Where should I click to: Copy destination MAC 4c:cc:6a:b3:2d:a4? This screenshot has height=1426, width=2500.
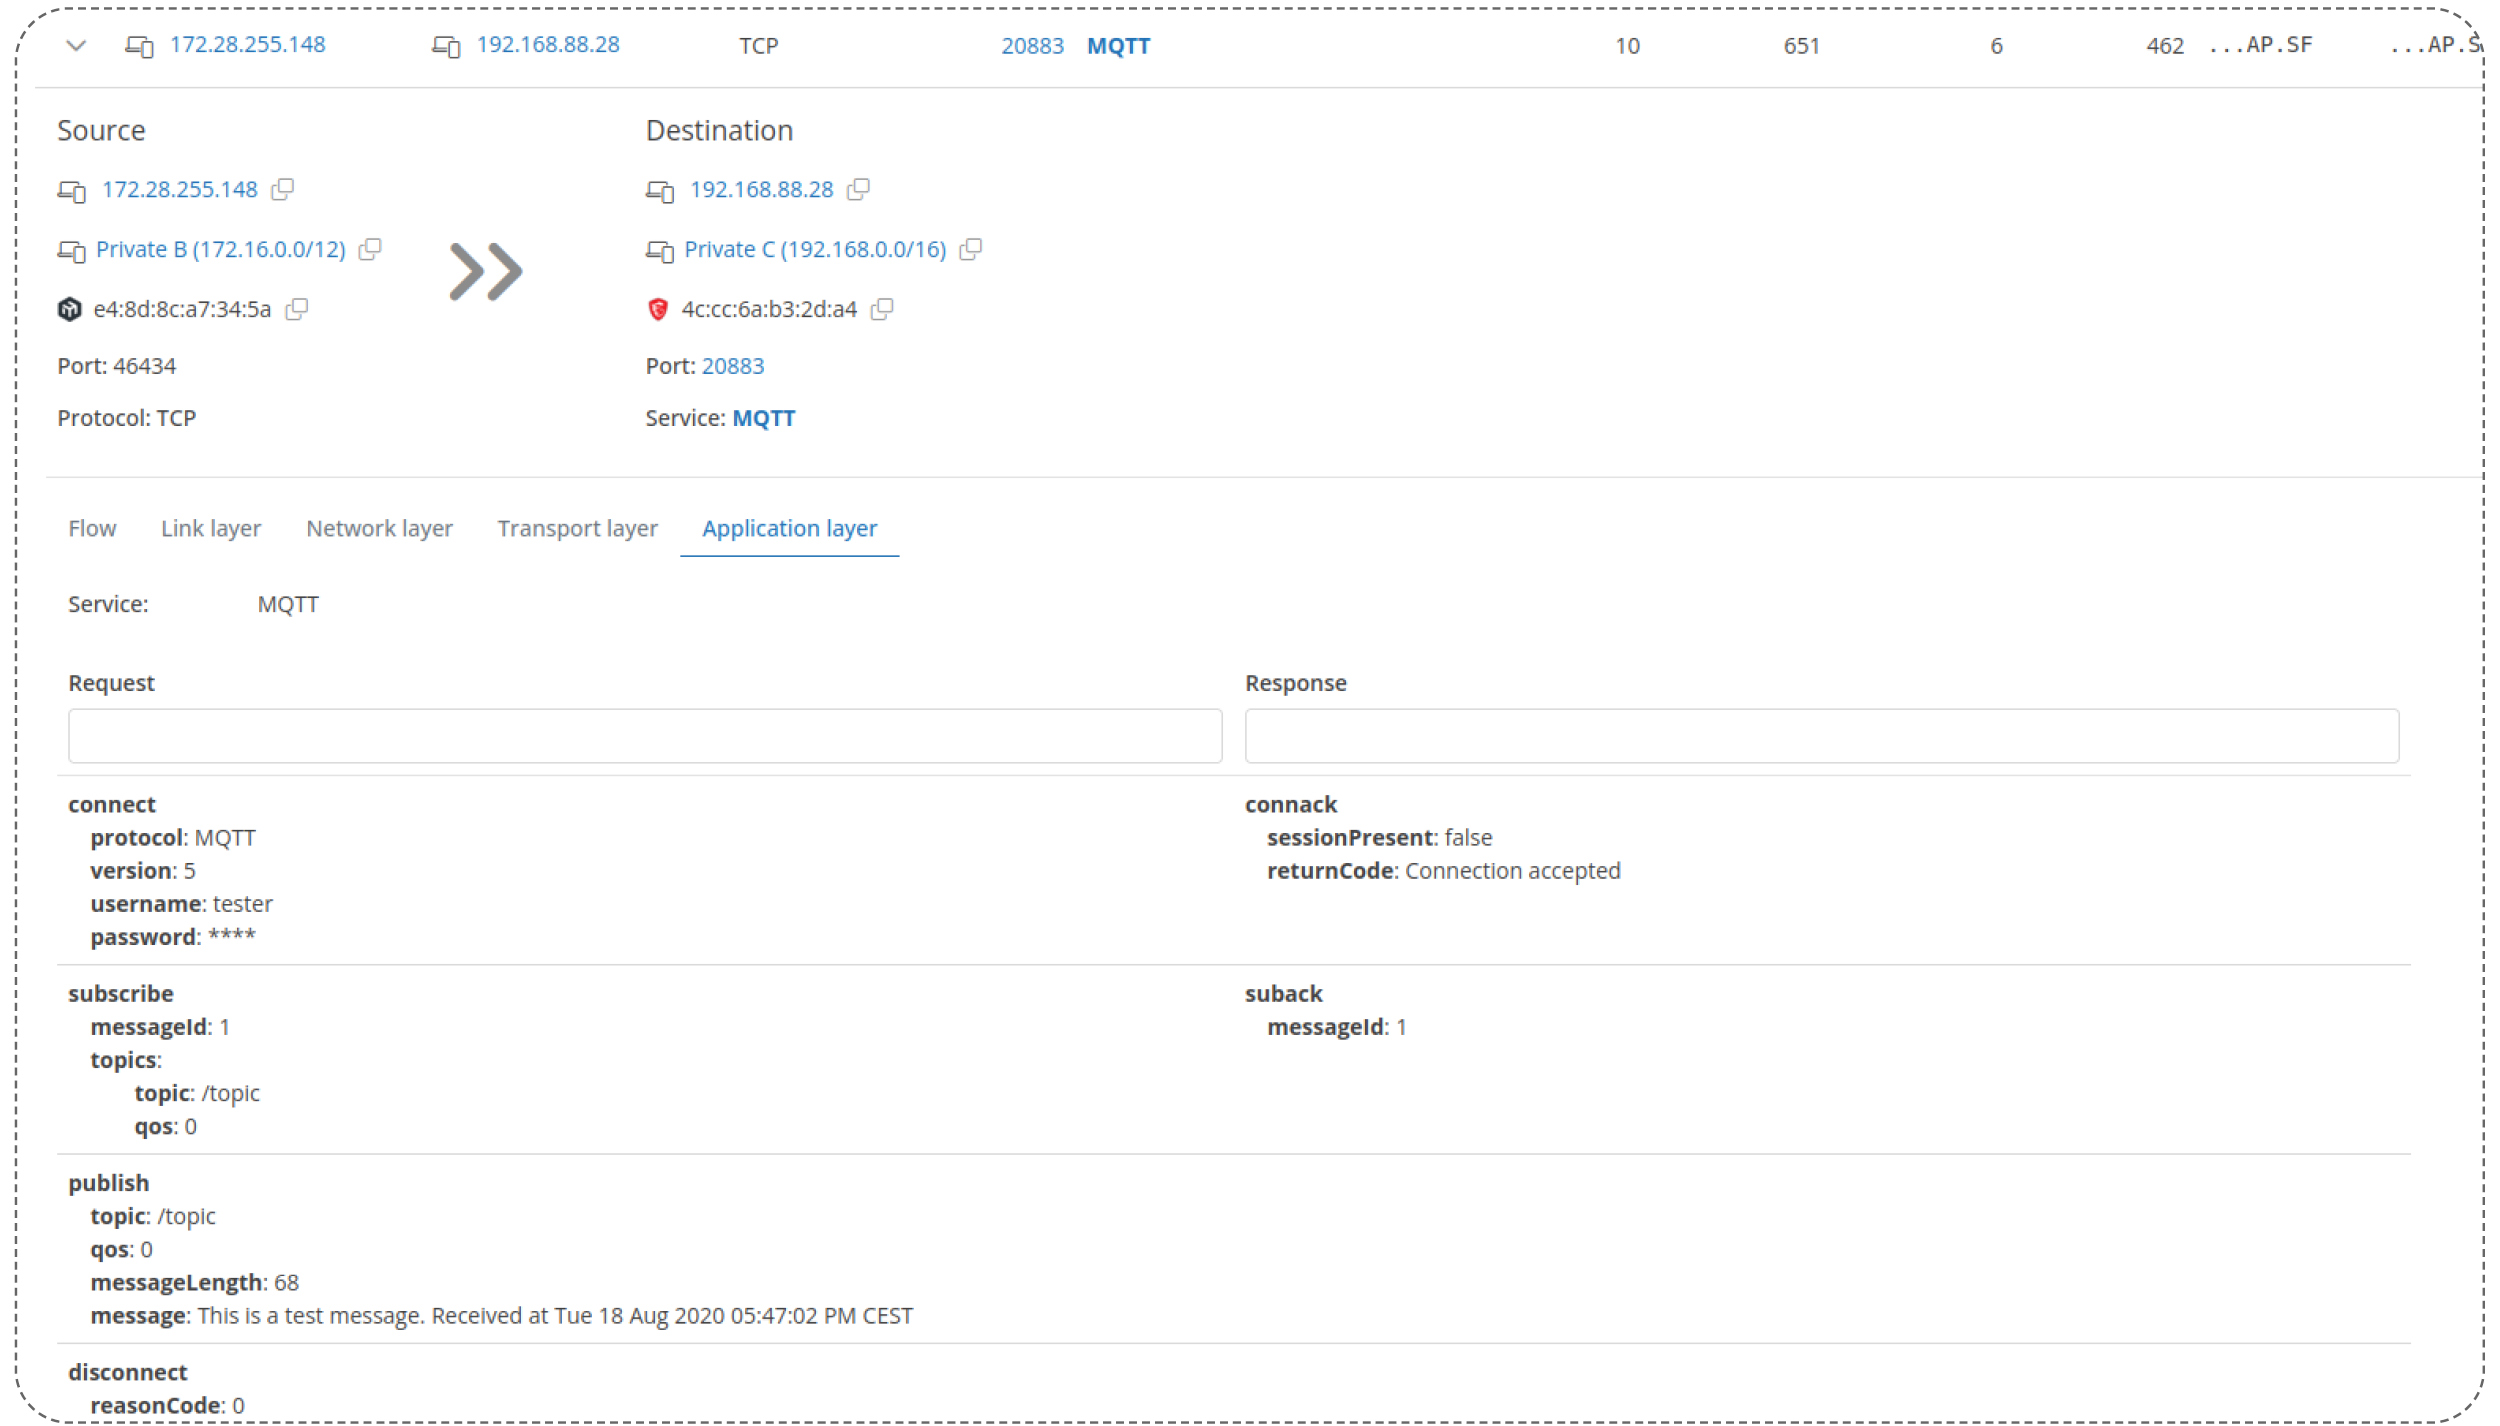[x=882, y=308]
